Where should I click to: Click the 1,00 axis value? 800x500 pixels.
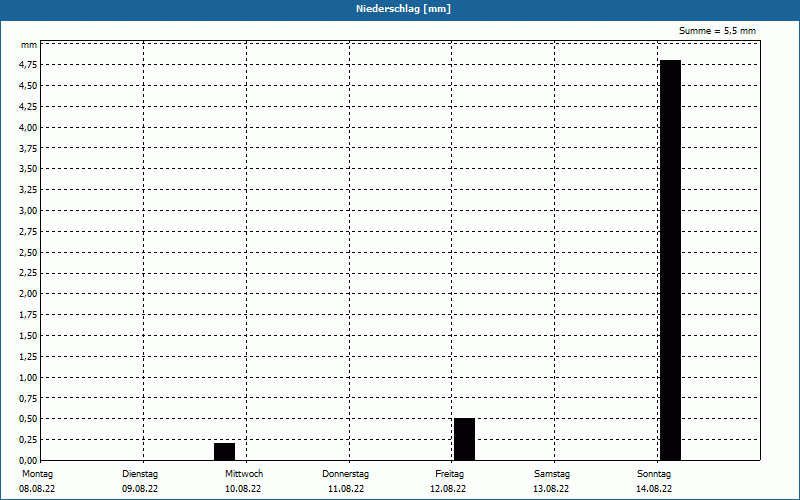pyautogui.click(x=29, y=378)
